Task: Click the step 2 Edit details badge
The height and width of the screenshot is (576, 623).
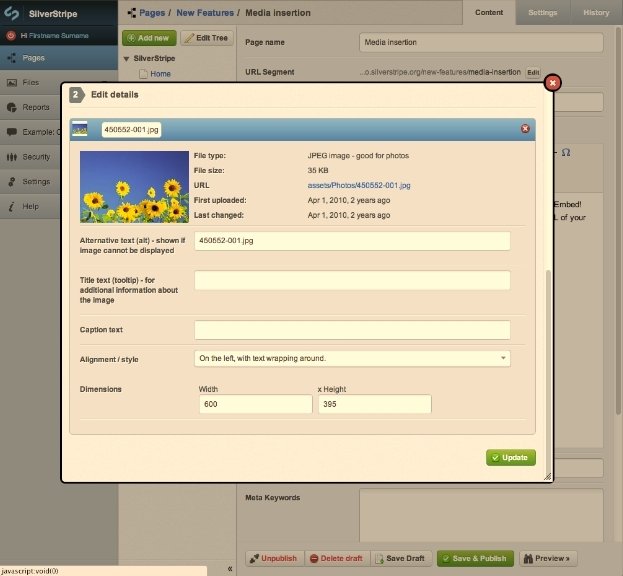Action: click(x=77, y=95)
